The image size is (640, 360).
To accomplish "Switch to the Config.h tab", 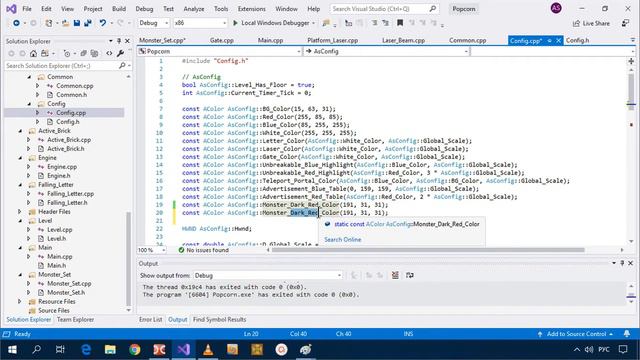I will coord(577,40).
